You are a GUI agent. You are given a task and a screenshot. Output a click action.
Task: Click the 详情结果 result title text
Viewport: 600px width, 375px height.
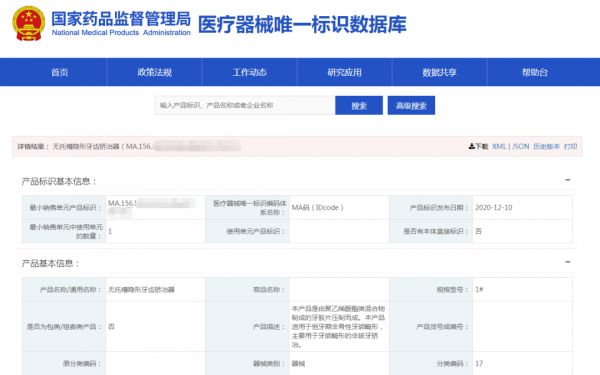33,146
